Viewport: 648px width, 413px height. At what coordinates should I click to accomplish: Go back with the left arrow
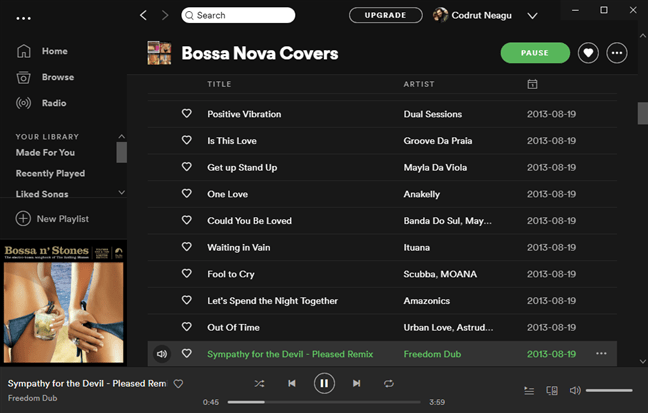click(143, 15)
